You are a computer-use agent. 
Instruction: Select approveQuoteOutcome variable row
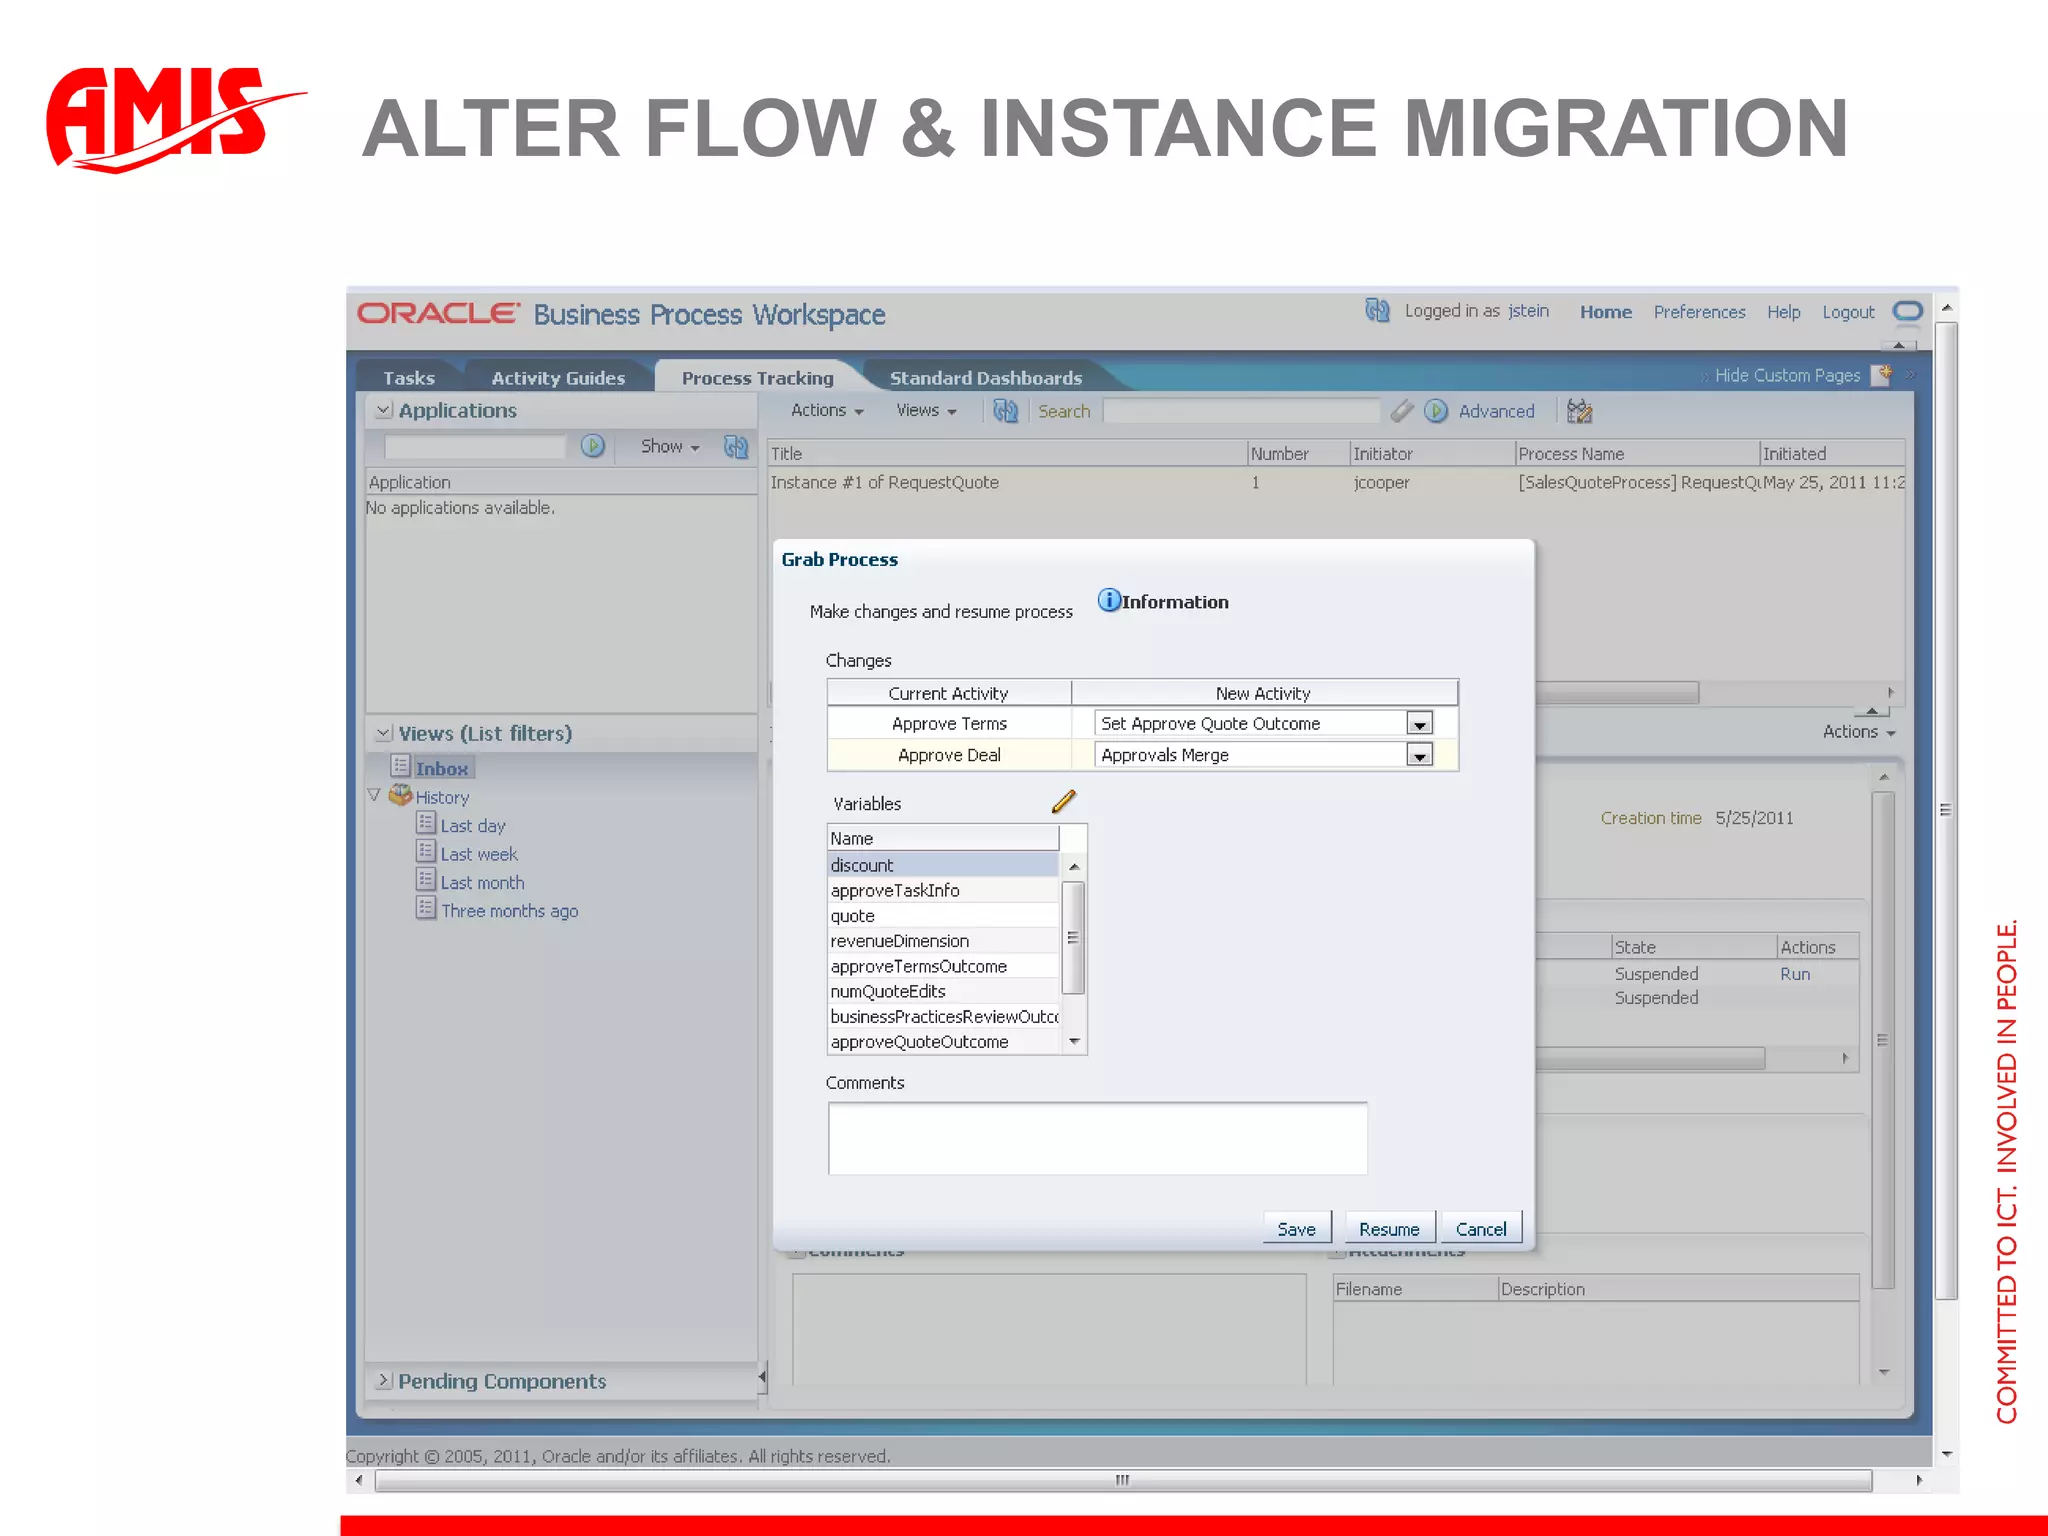943,1042
